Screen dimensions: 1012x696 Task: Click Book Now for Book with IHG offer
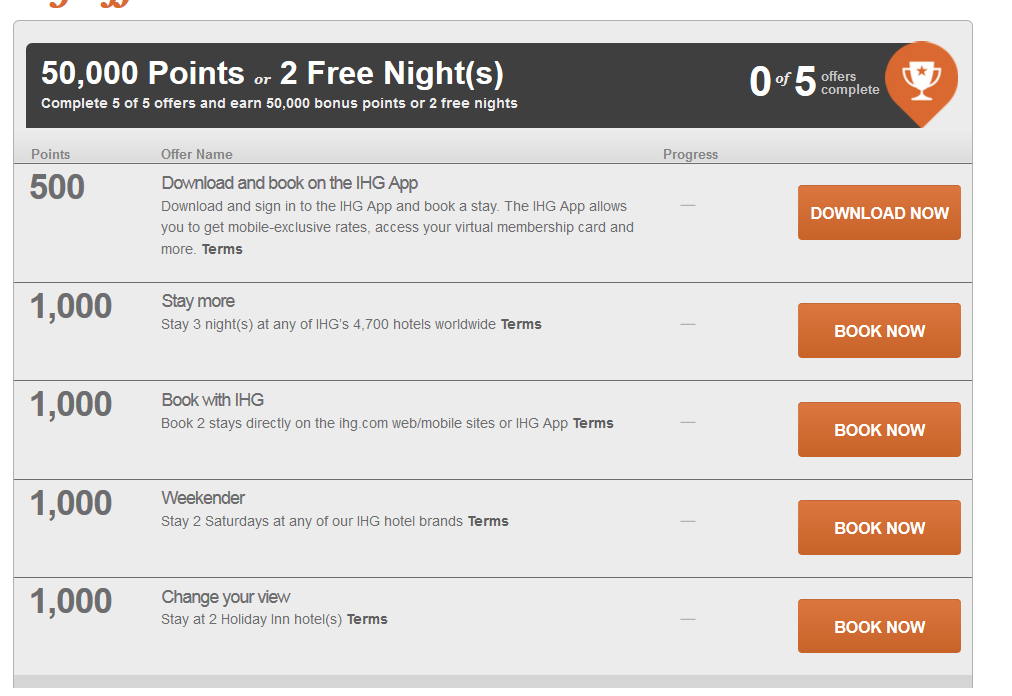[879, 430]
